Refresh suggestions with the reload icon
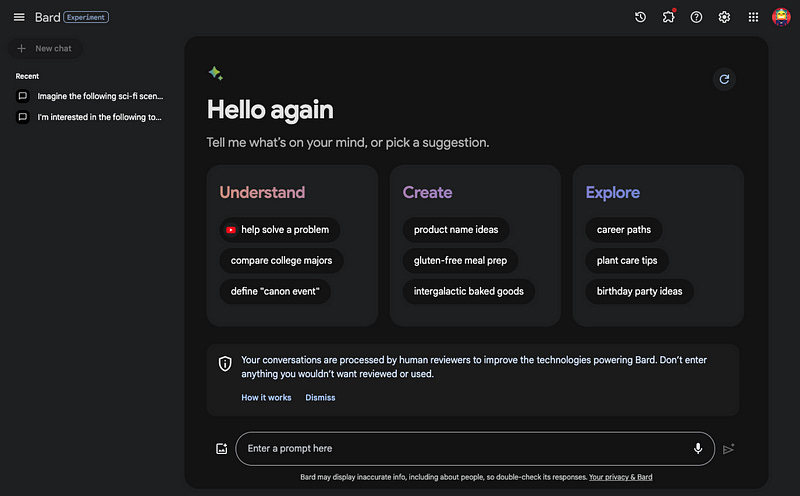800x496 pixels. click(724, 79)
